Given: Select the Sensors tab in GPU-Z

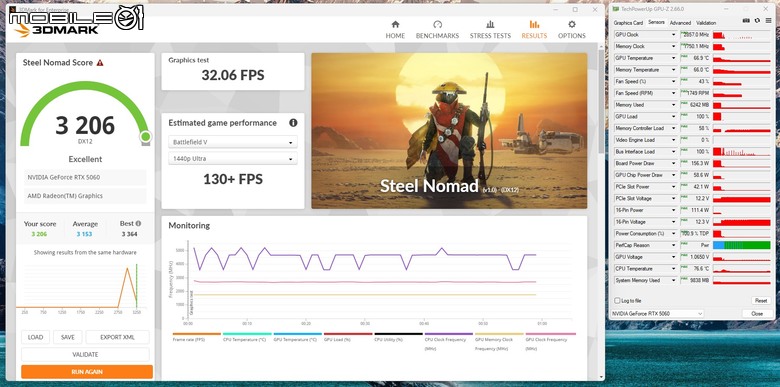Looking at the screenshot, I should (656, 22).
